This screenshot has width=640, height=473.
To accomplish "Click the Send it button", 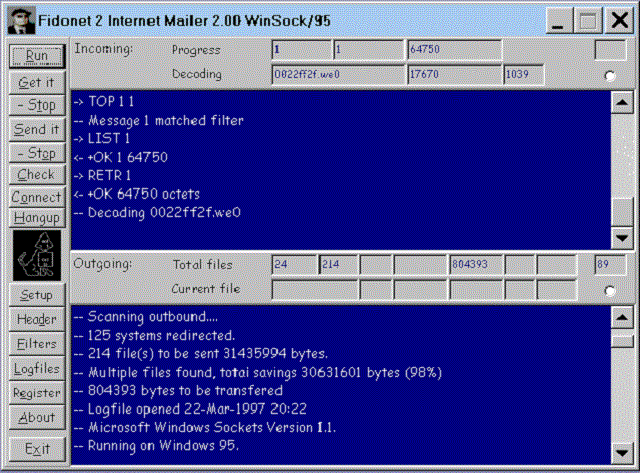I will pos(37,129).
